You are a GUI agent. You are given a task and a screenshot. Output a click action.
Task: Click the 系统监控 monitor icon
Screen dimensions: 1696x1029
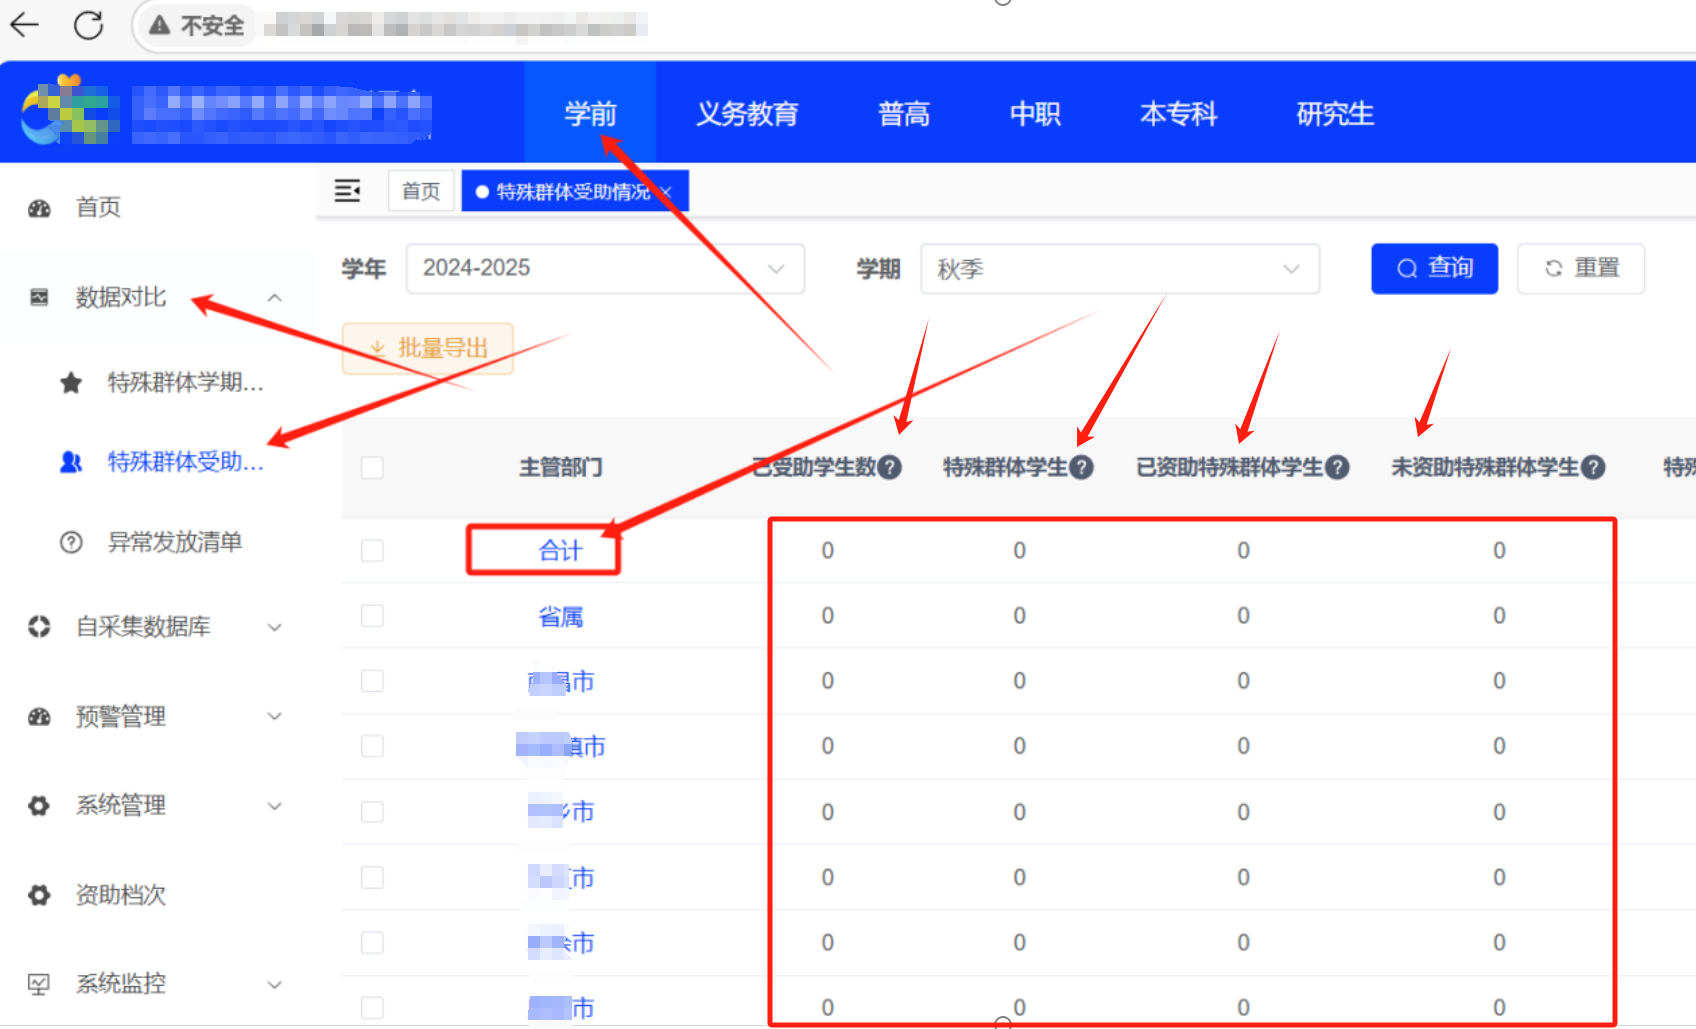(39, 984)
